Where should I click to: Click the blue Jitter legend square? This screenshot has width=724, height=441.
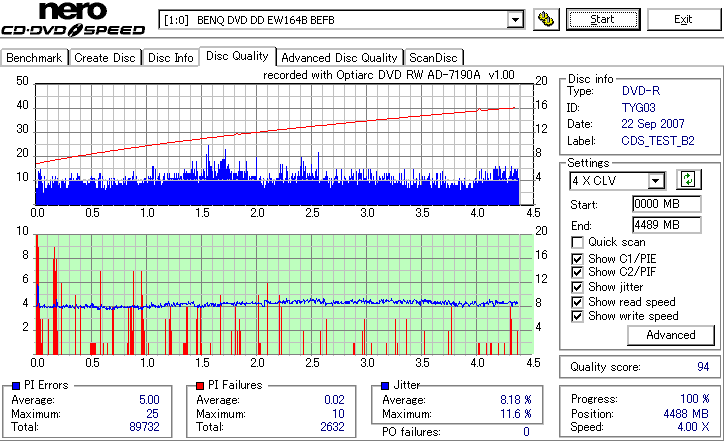385,386
